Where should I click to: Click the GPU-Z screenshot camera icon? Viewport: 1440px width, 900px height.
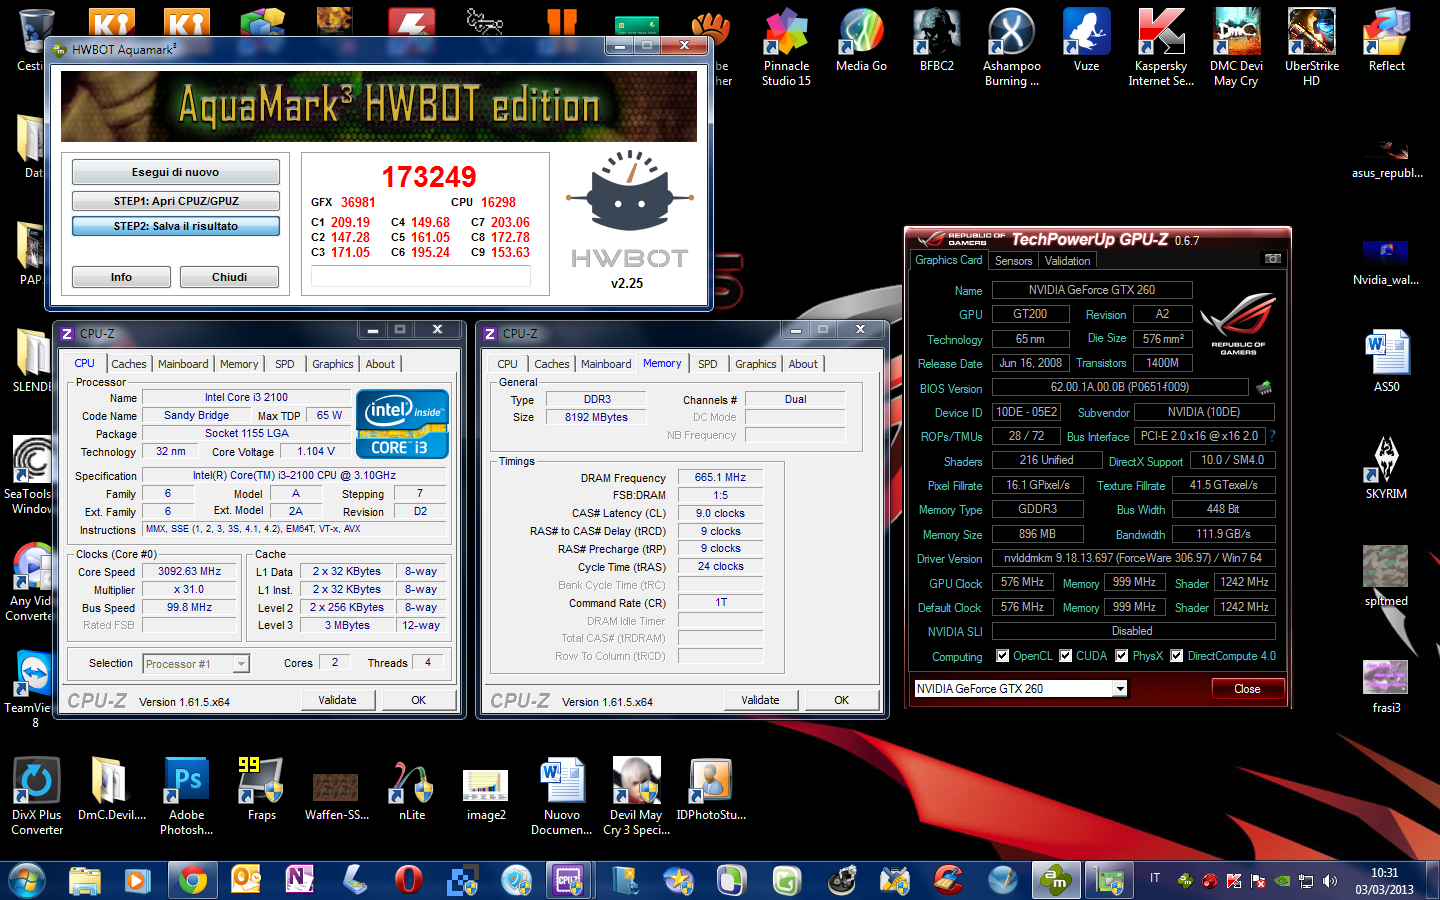point(1272,259)
